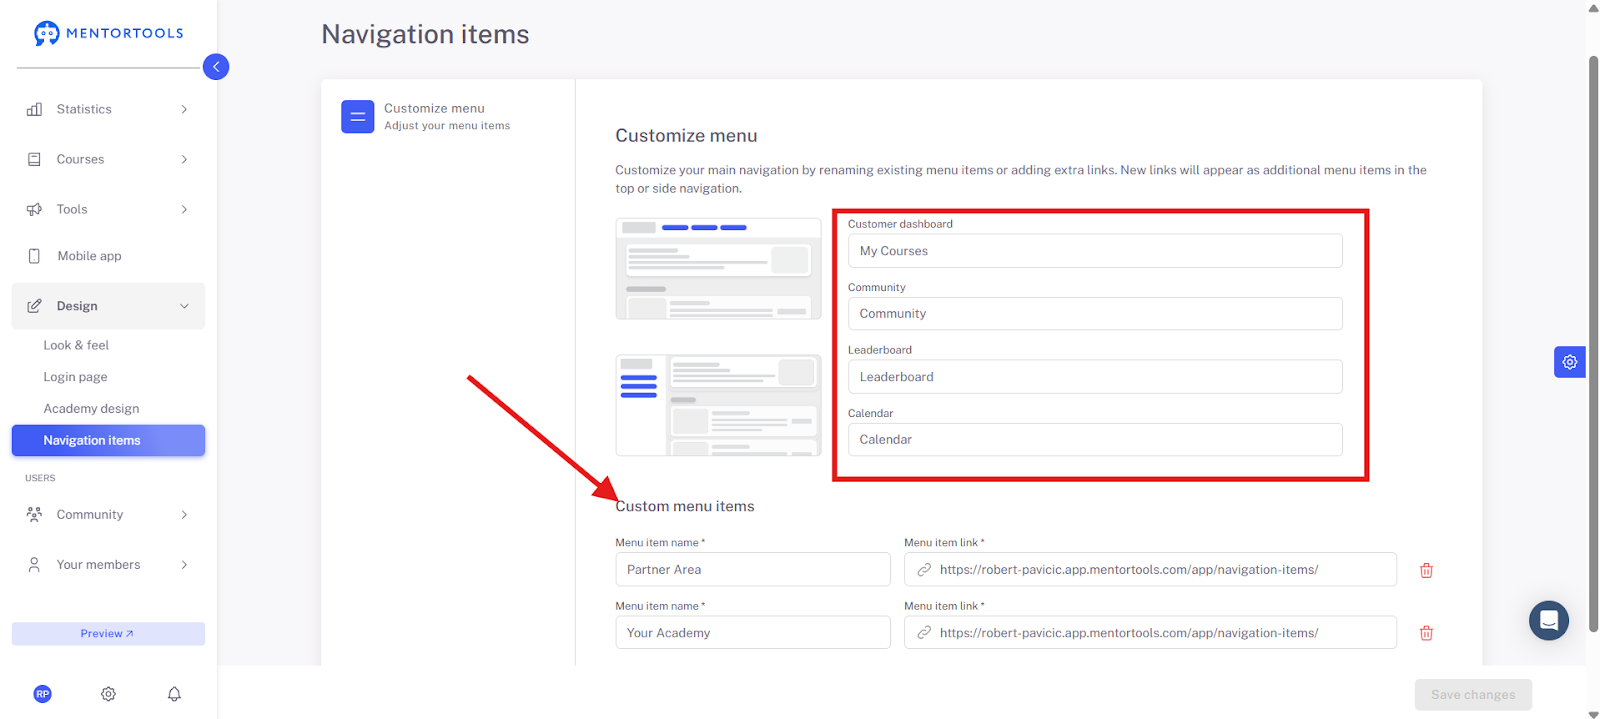The height and width of the screenshot is (719, 1600).
Task: Select Navigation items in sidebar
Action: (108, 440)
